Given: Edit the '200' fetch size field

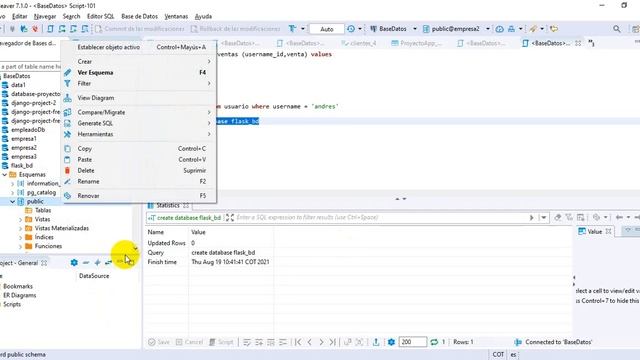Looking at the screenshot, I should point(412,342).
